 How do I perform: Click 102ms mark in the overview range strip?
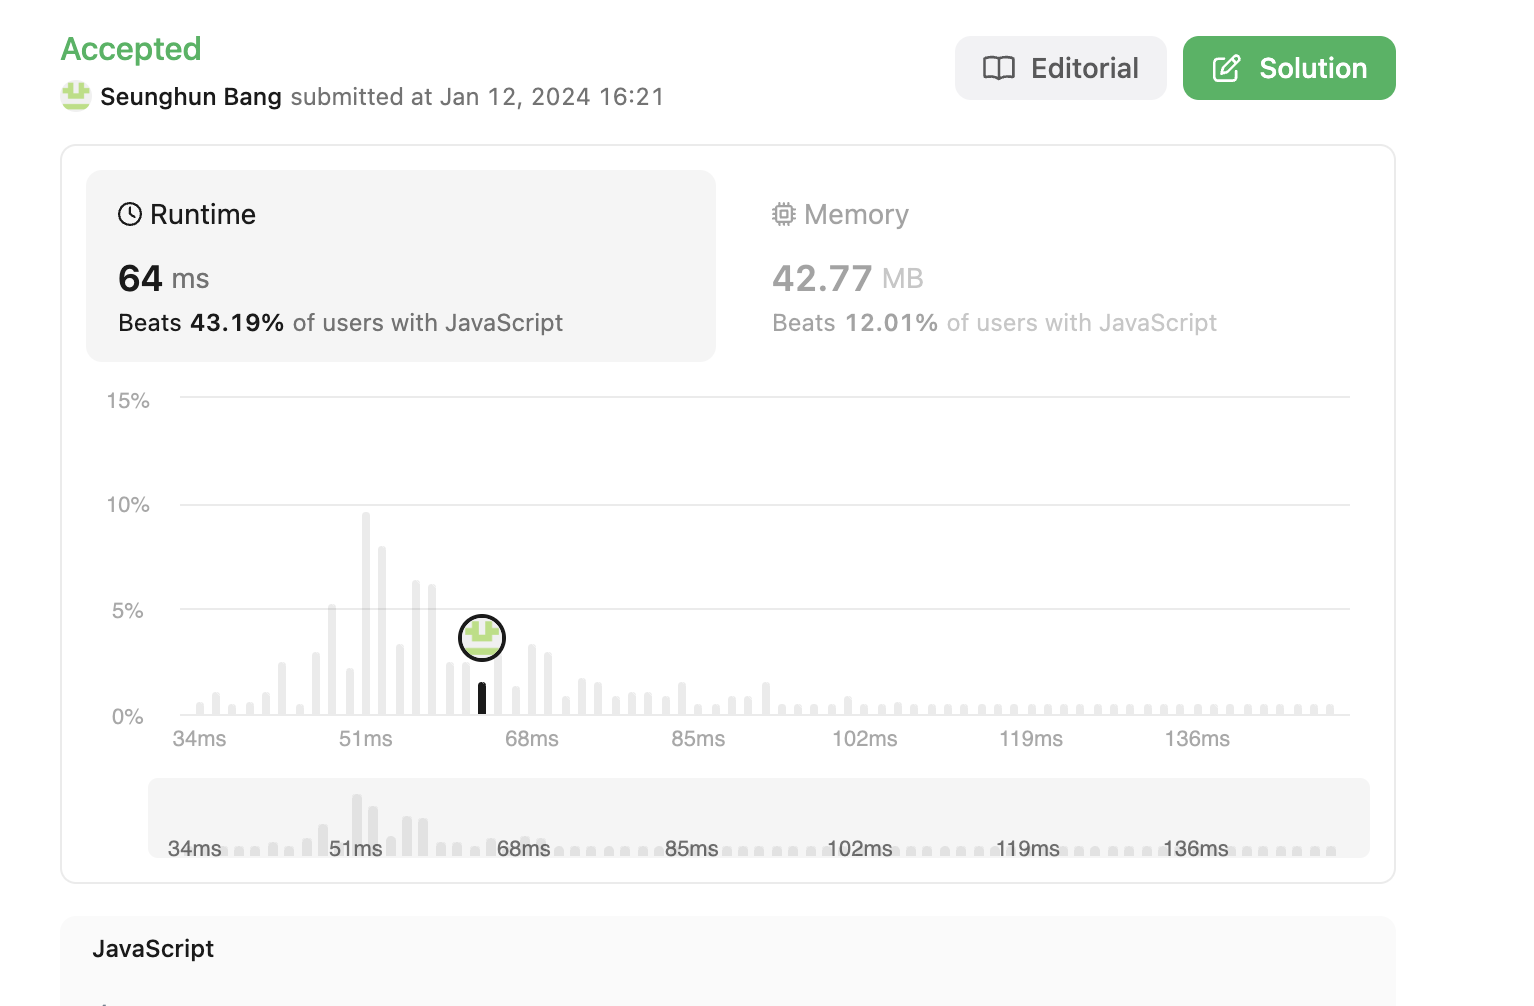coord(860,848)
